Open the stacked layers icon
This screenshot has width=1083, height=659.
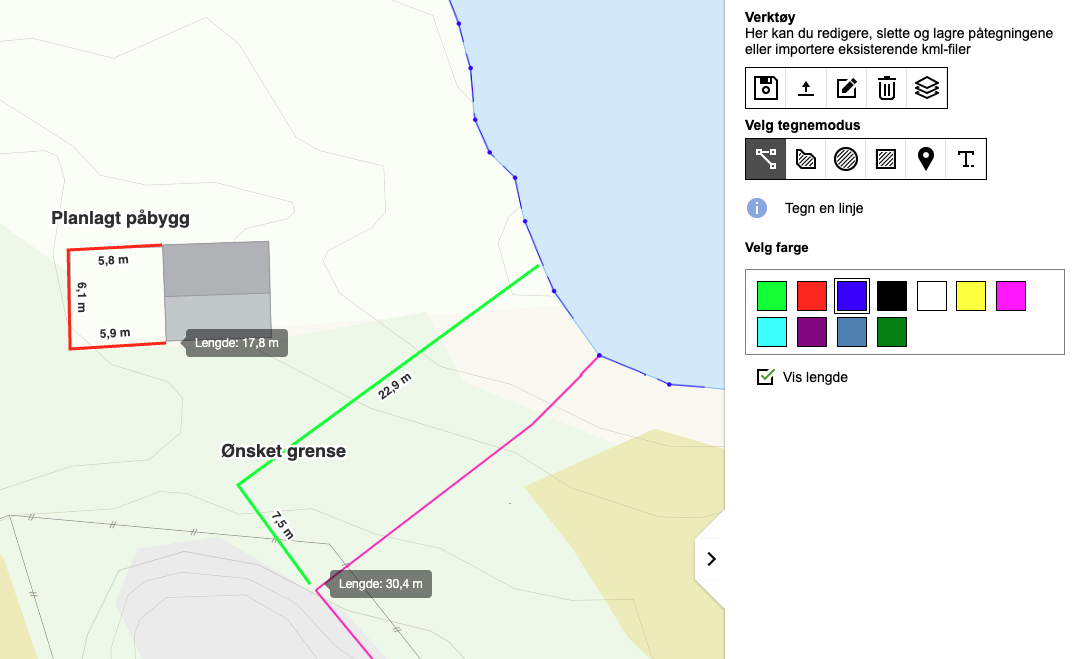pyautogui.click(x=927, y=88)
